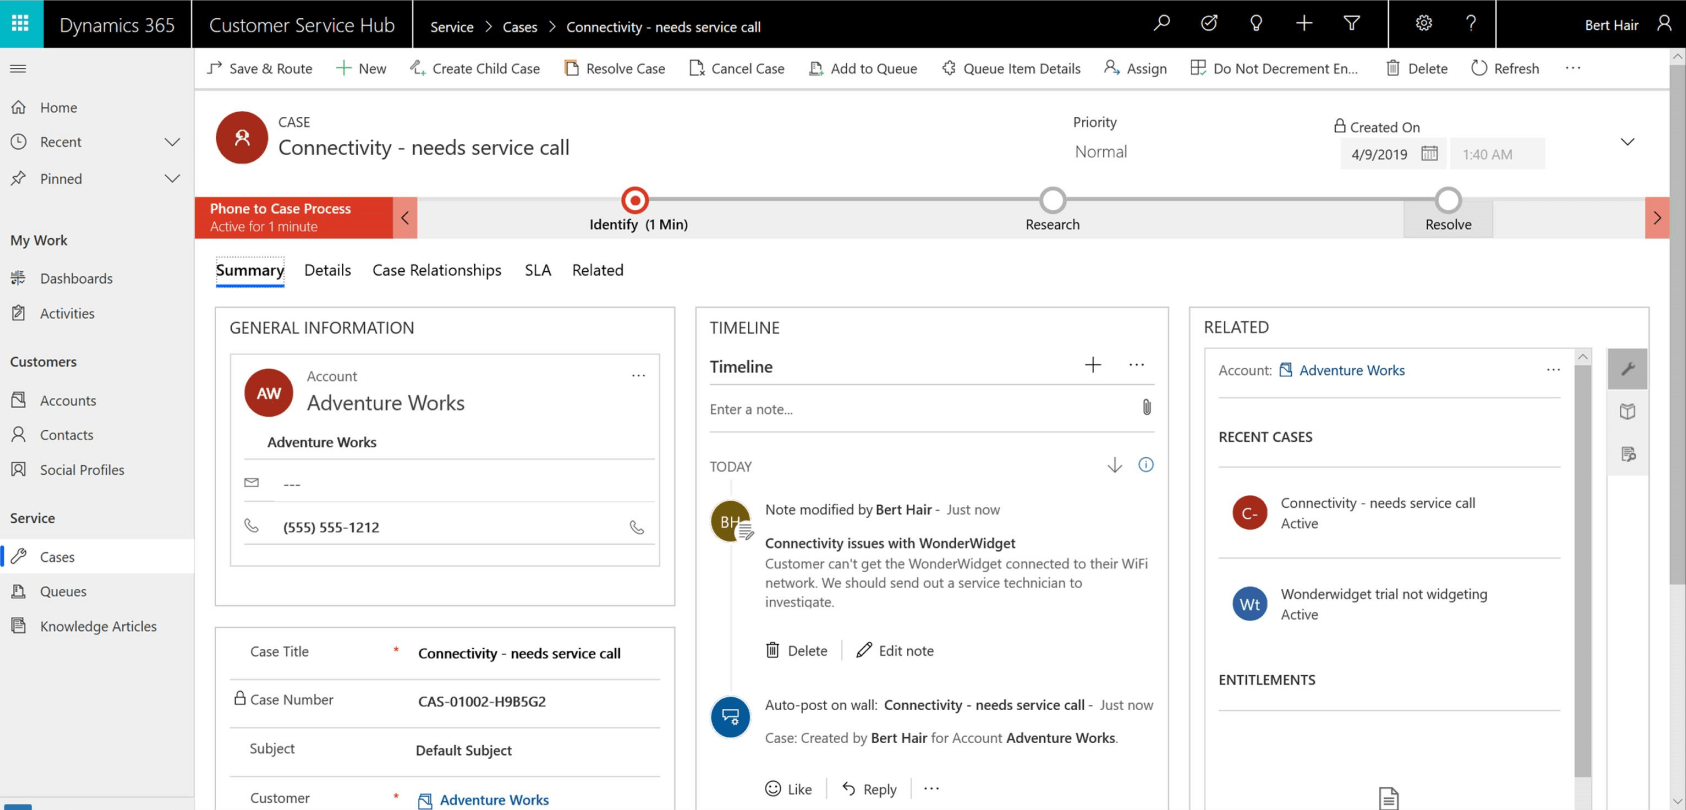The height and width of the screenshot is (810, 1686).
Task: Open the SLA tab
Action: (538, 270)
